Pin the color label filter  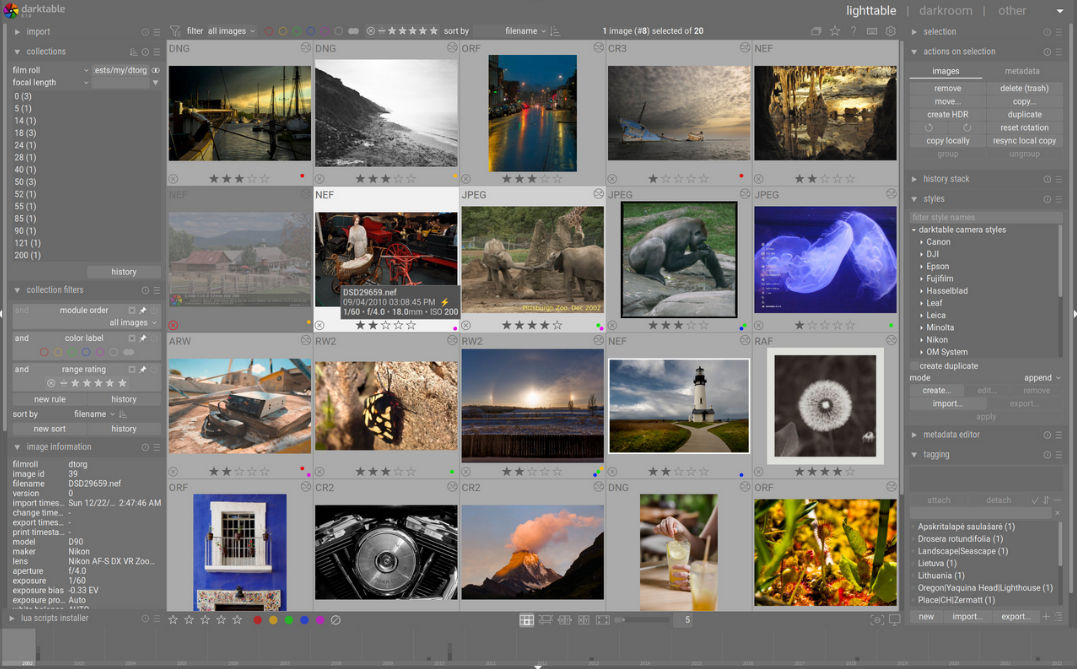click(x=144, y=338)
